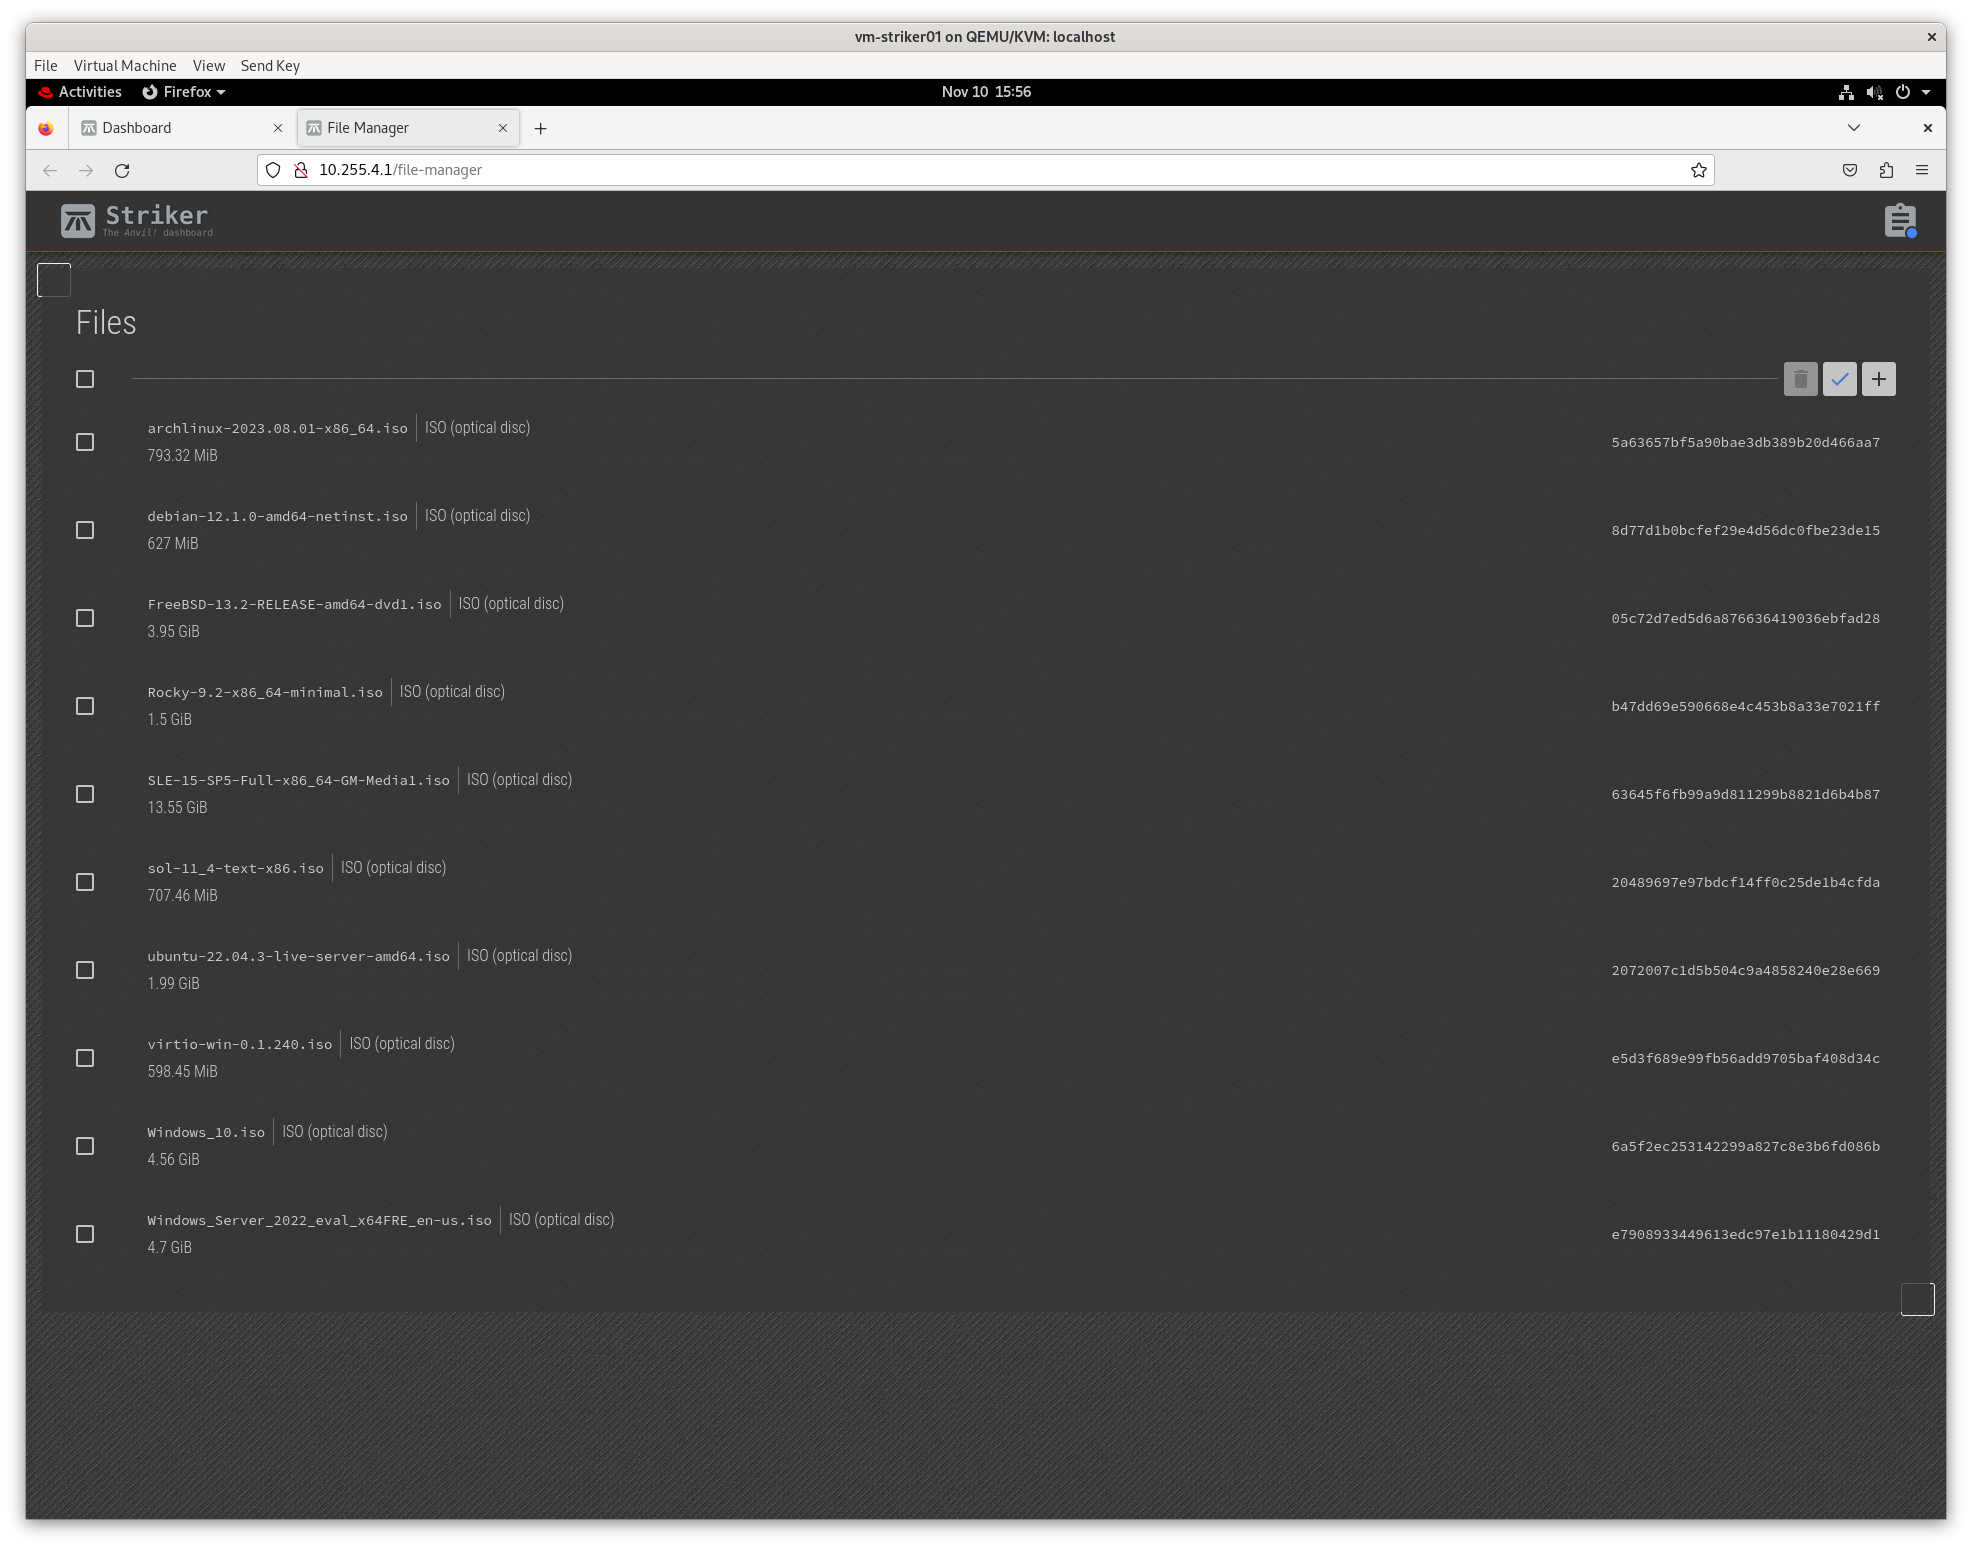Check the Rocky-9.2 minimal iso checkbox

coord(85,706)
